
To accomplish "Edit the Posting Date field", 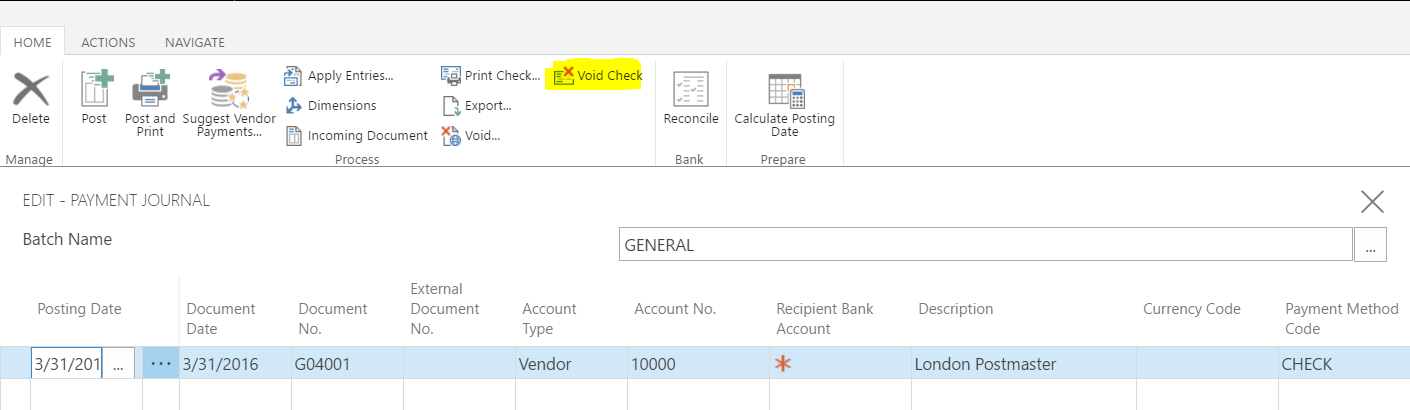I will coord(67,365).
